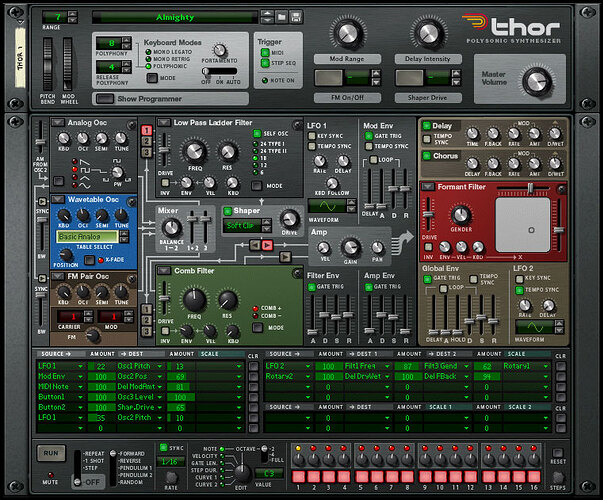Click the Delay TIME knob
The height and width of the screenshot is (500, 603).
click(x=472, y=134)
